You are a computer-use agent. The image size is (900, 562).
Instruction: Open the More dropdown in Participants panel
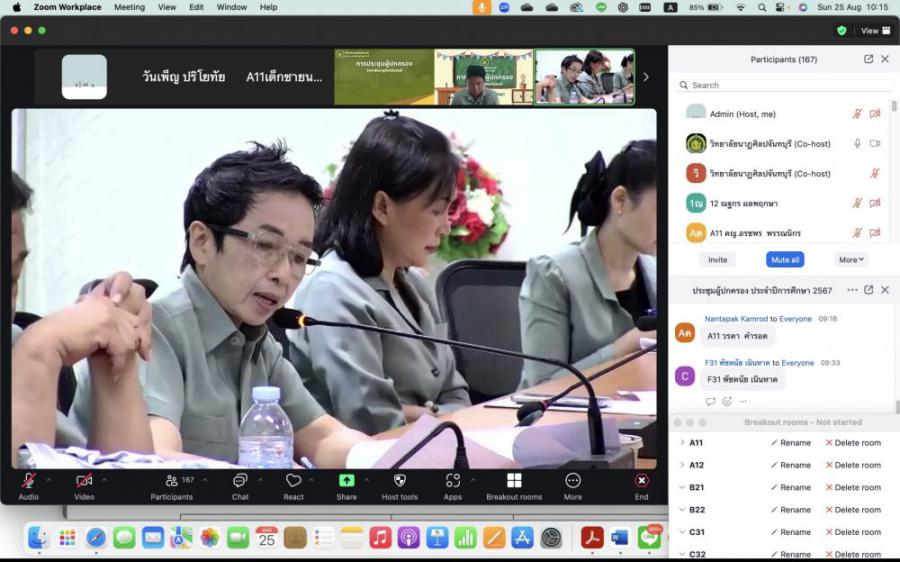click(x=851, y=259)
